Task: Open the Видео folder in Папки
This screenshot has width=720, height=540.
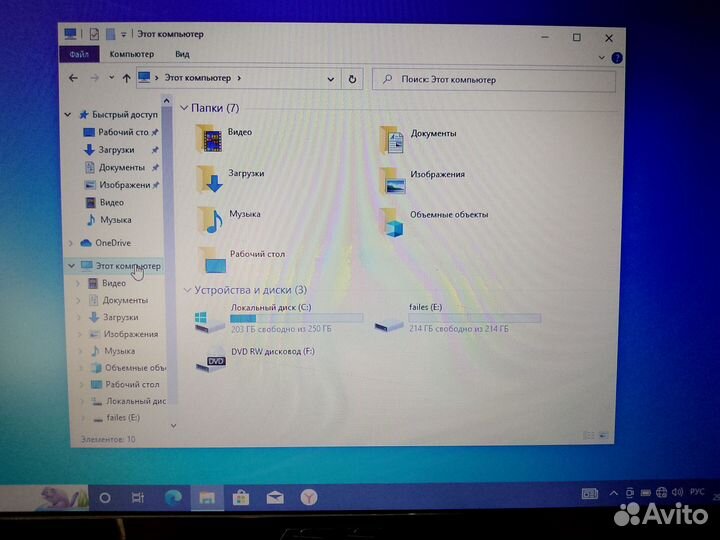Action: (224, 138)
